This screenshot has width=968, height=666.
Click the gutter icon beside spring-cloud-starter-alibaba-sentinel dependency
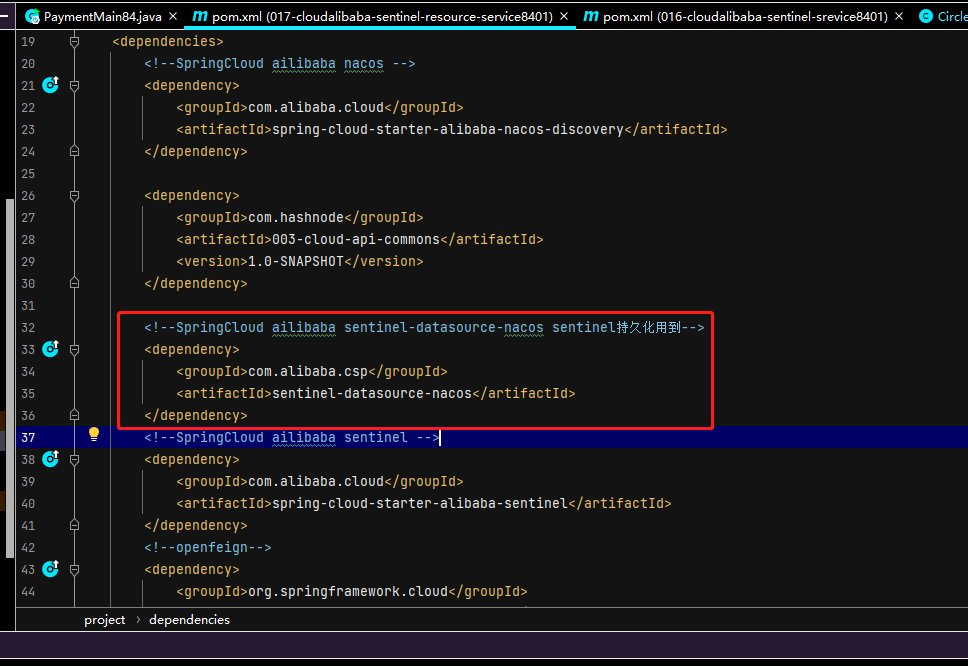pyautogui.click(x=50, y=459)
